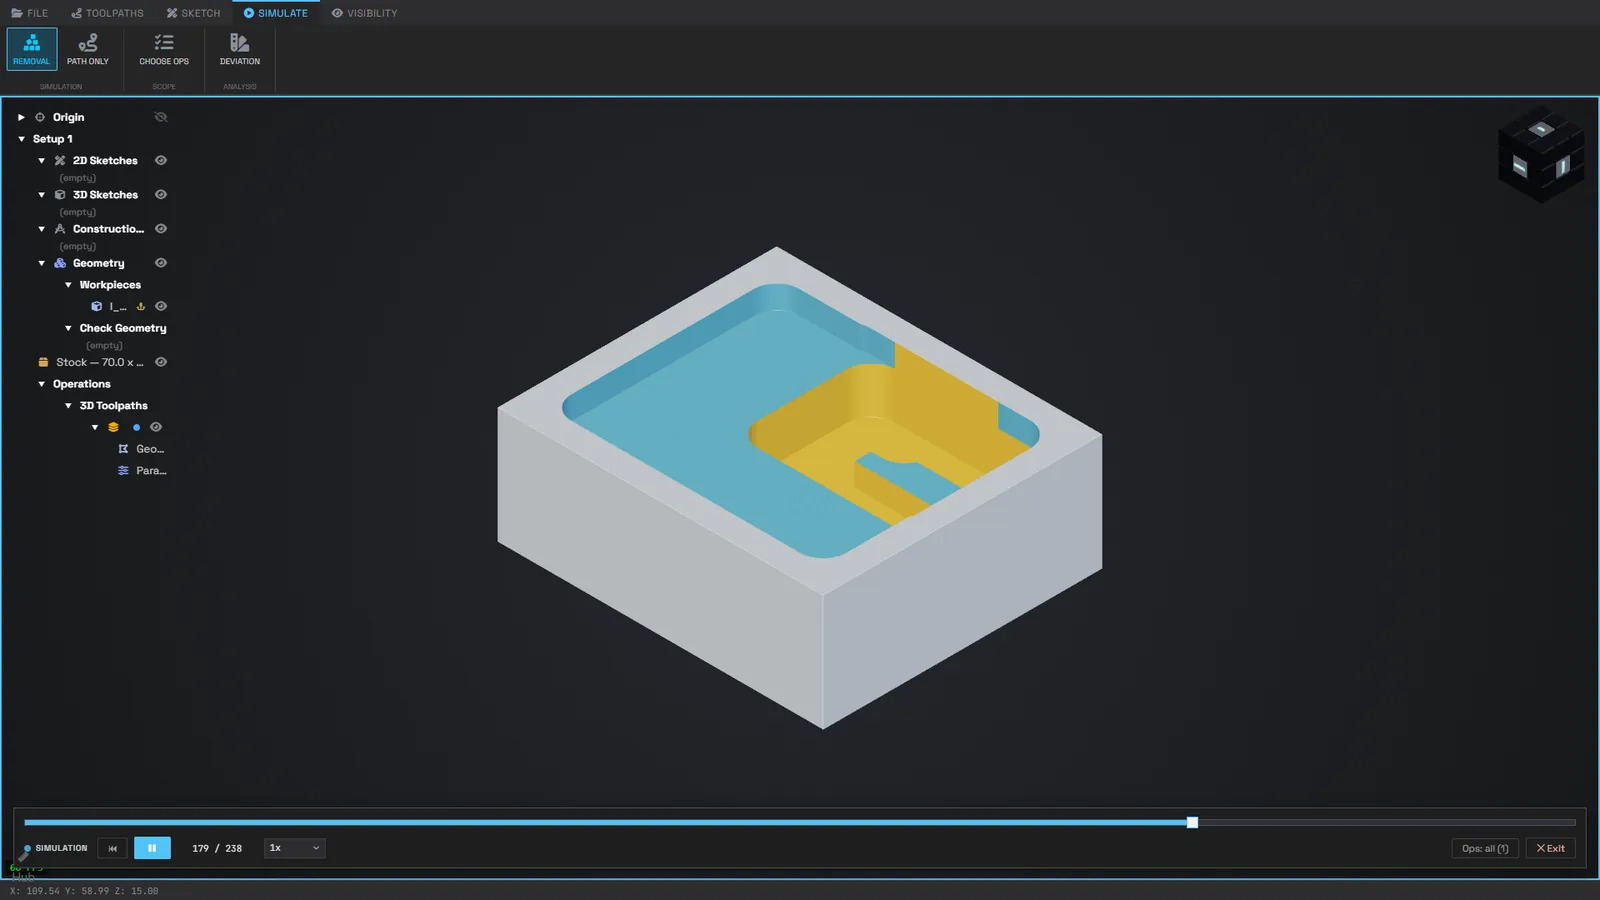This screenshot has height=900, width=1600.
Task: Click the view orientation cube
Action: pos(1541,155)
